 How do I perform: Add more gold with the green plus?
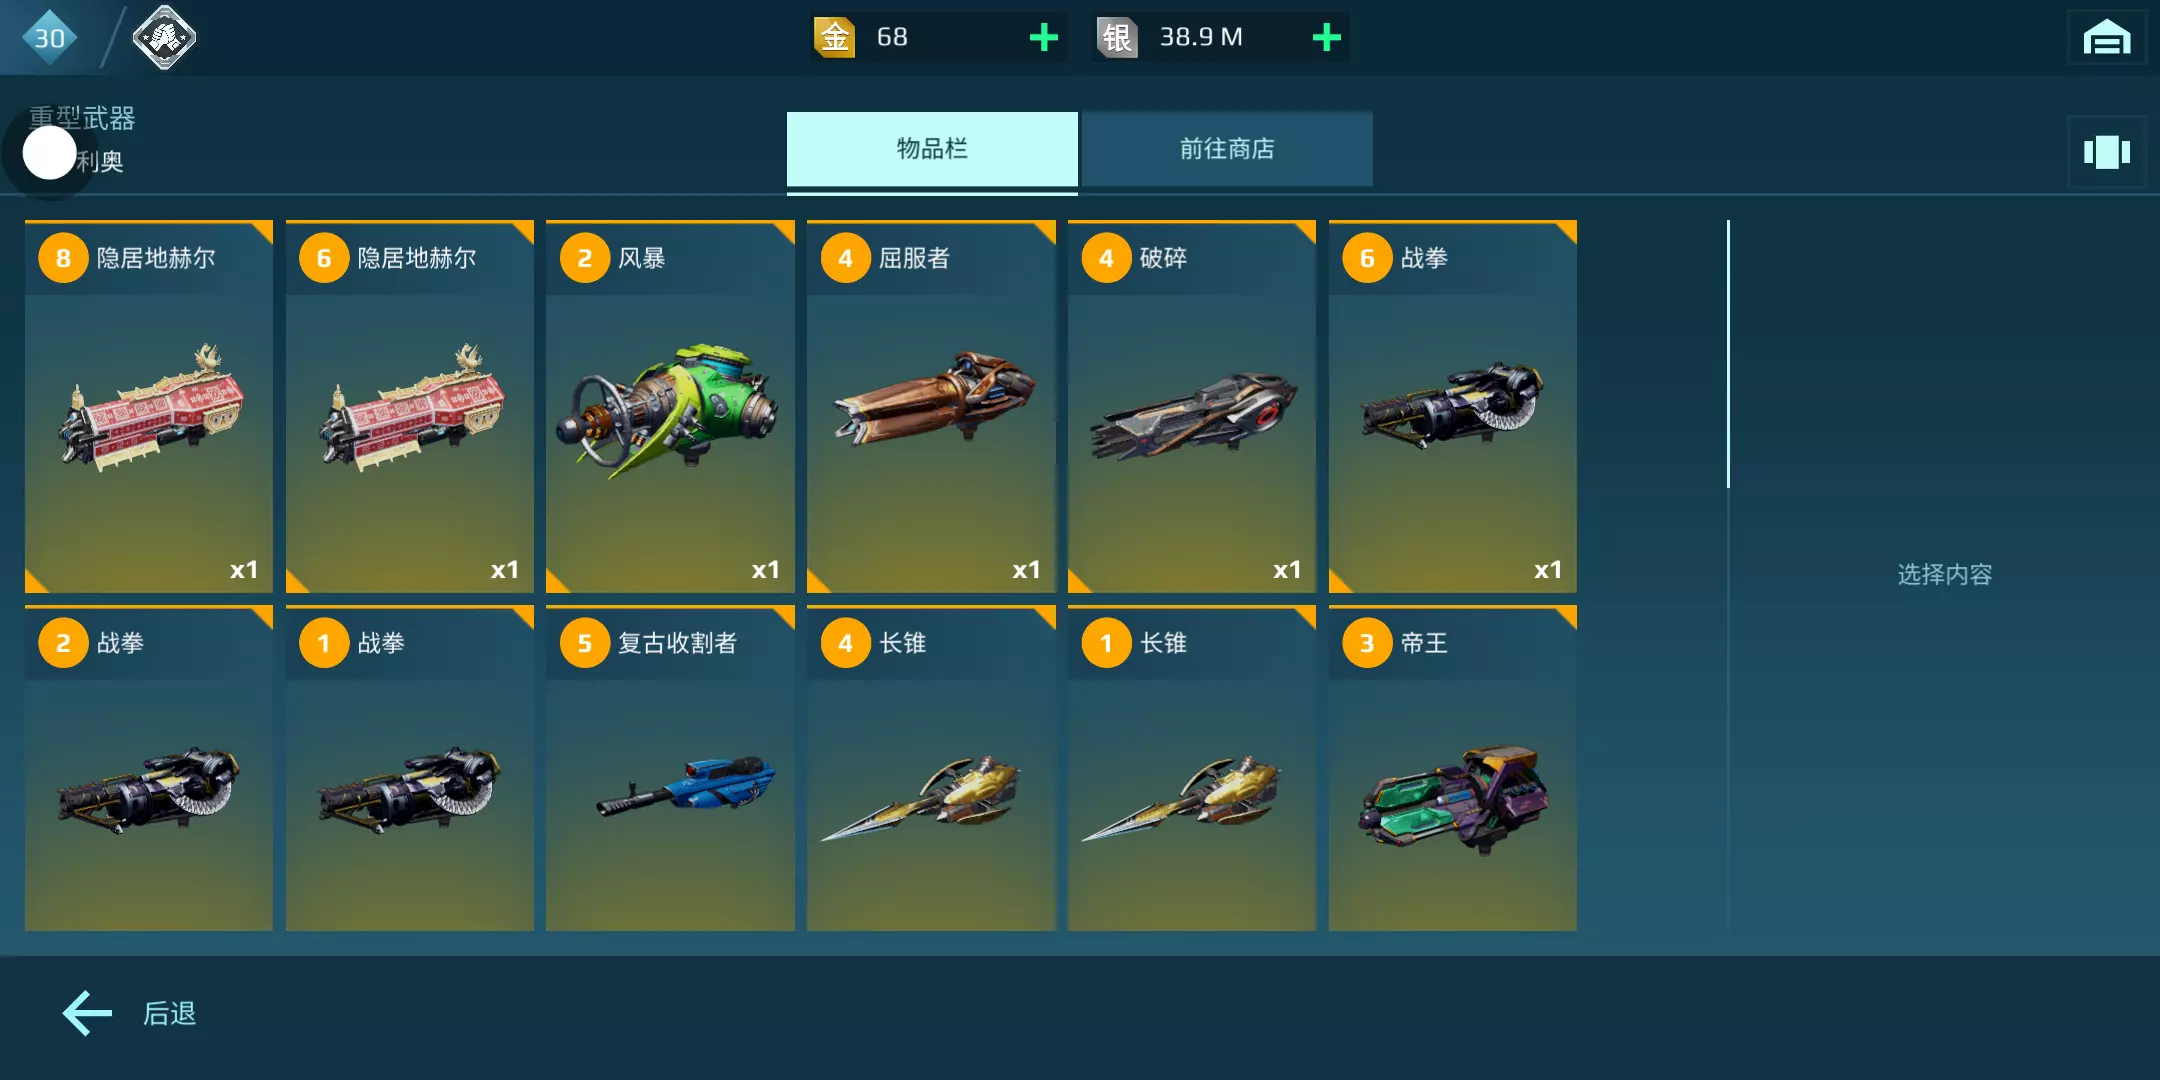coord(1043,38)
